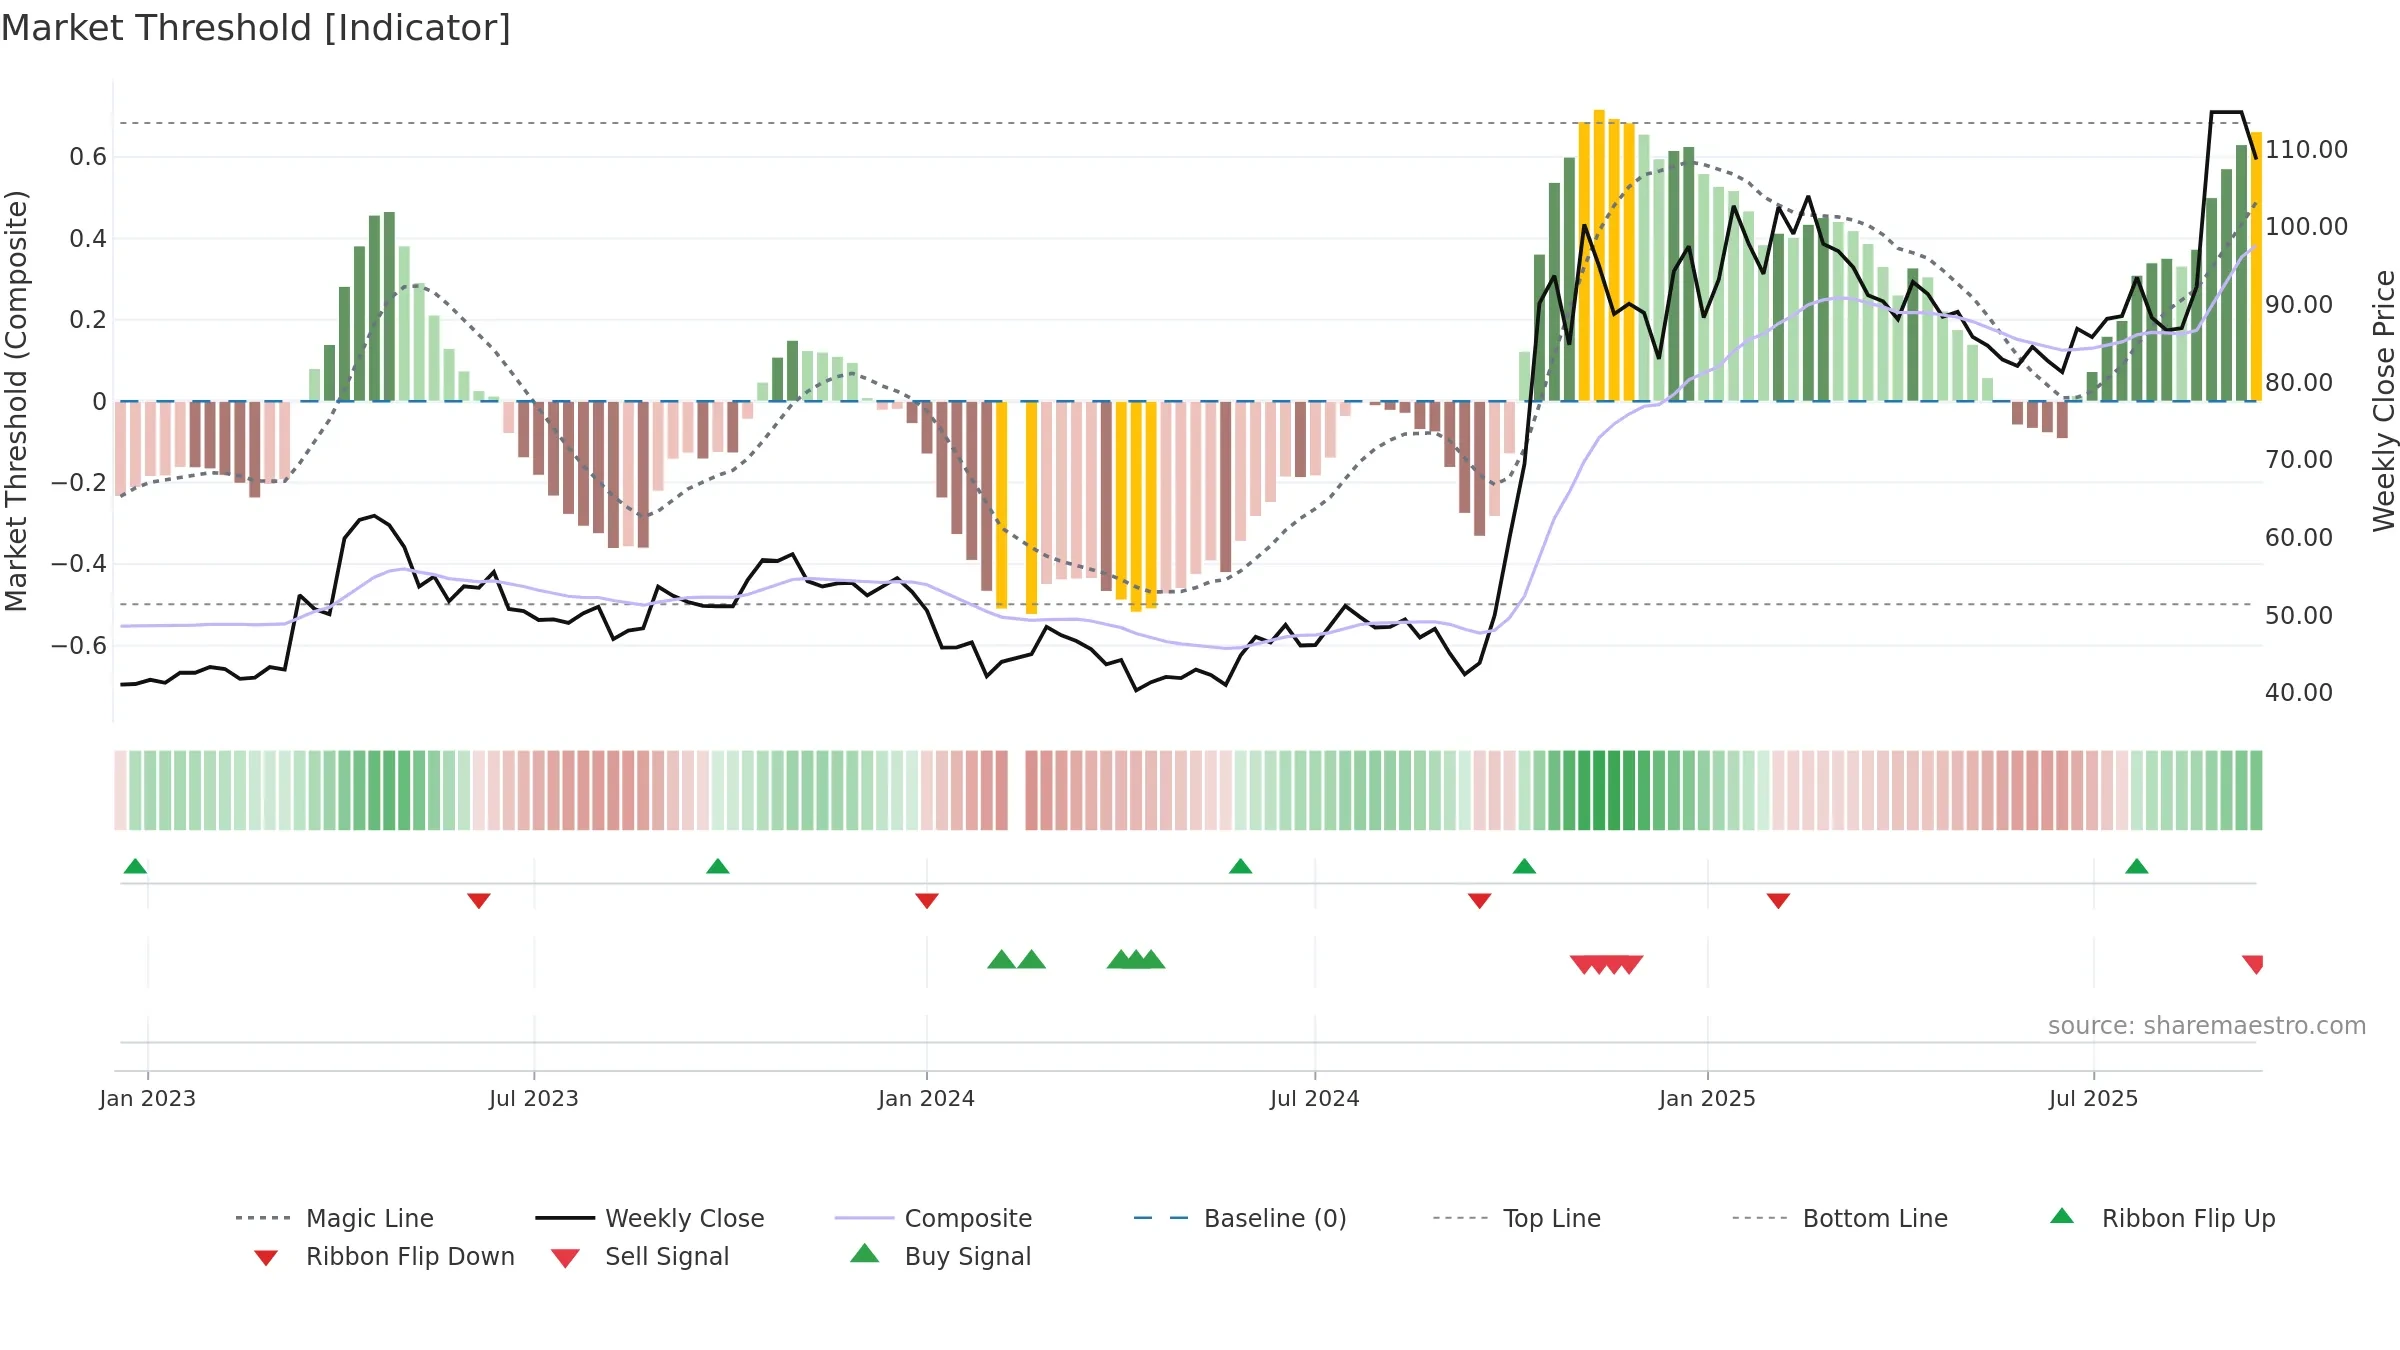Toggle the Ribbon Flip Down legend entry
The height and width of the screenshot is (1350, 2400).
pos(383,1256)
